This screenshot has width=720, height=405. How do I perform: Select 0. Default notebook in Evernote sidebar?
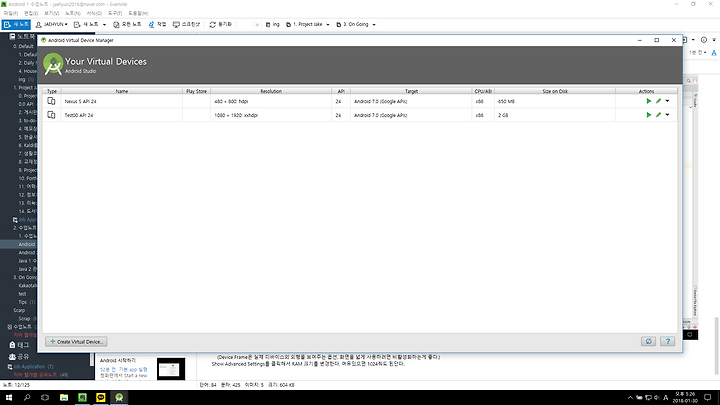[23, 46]
